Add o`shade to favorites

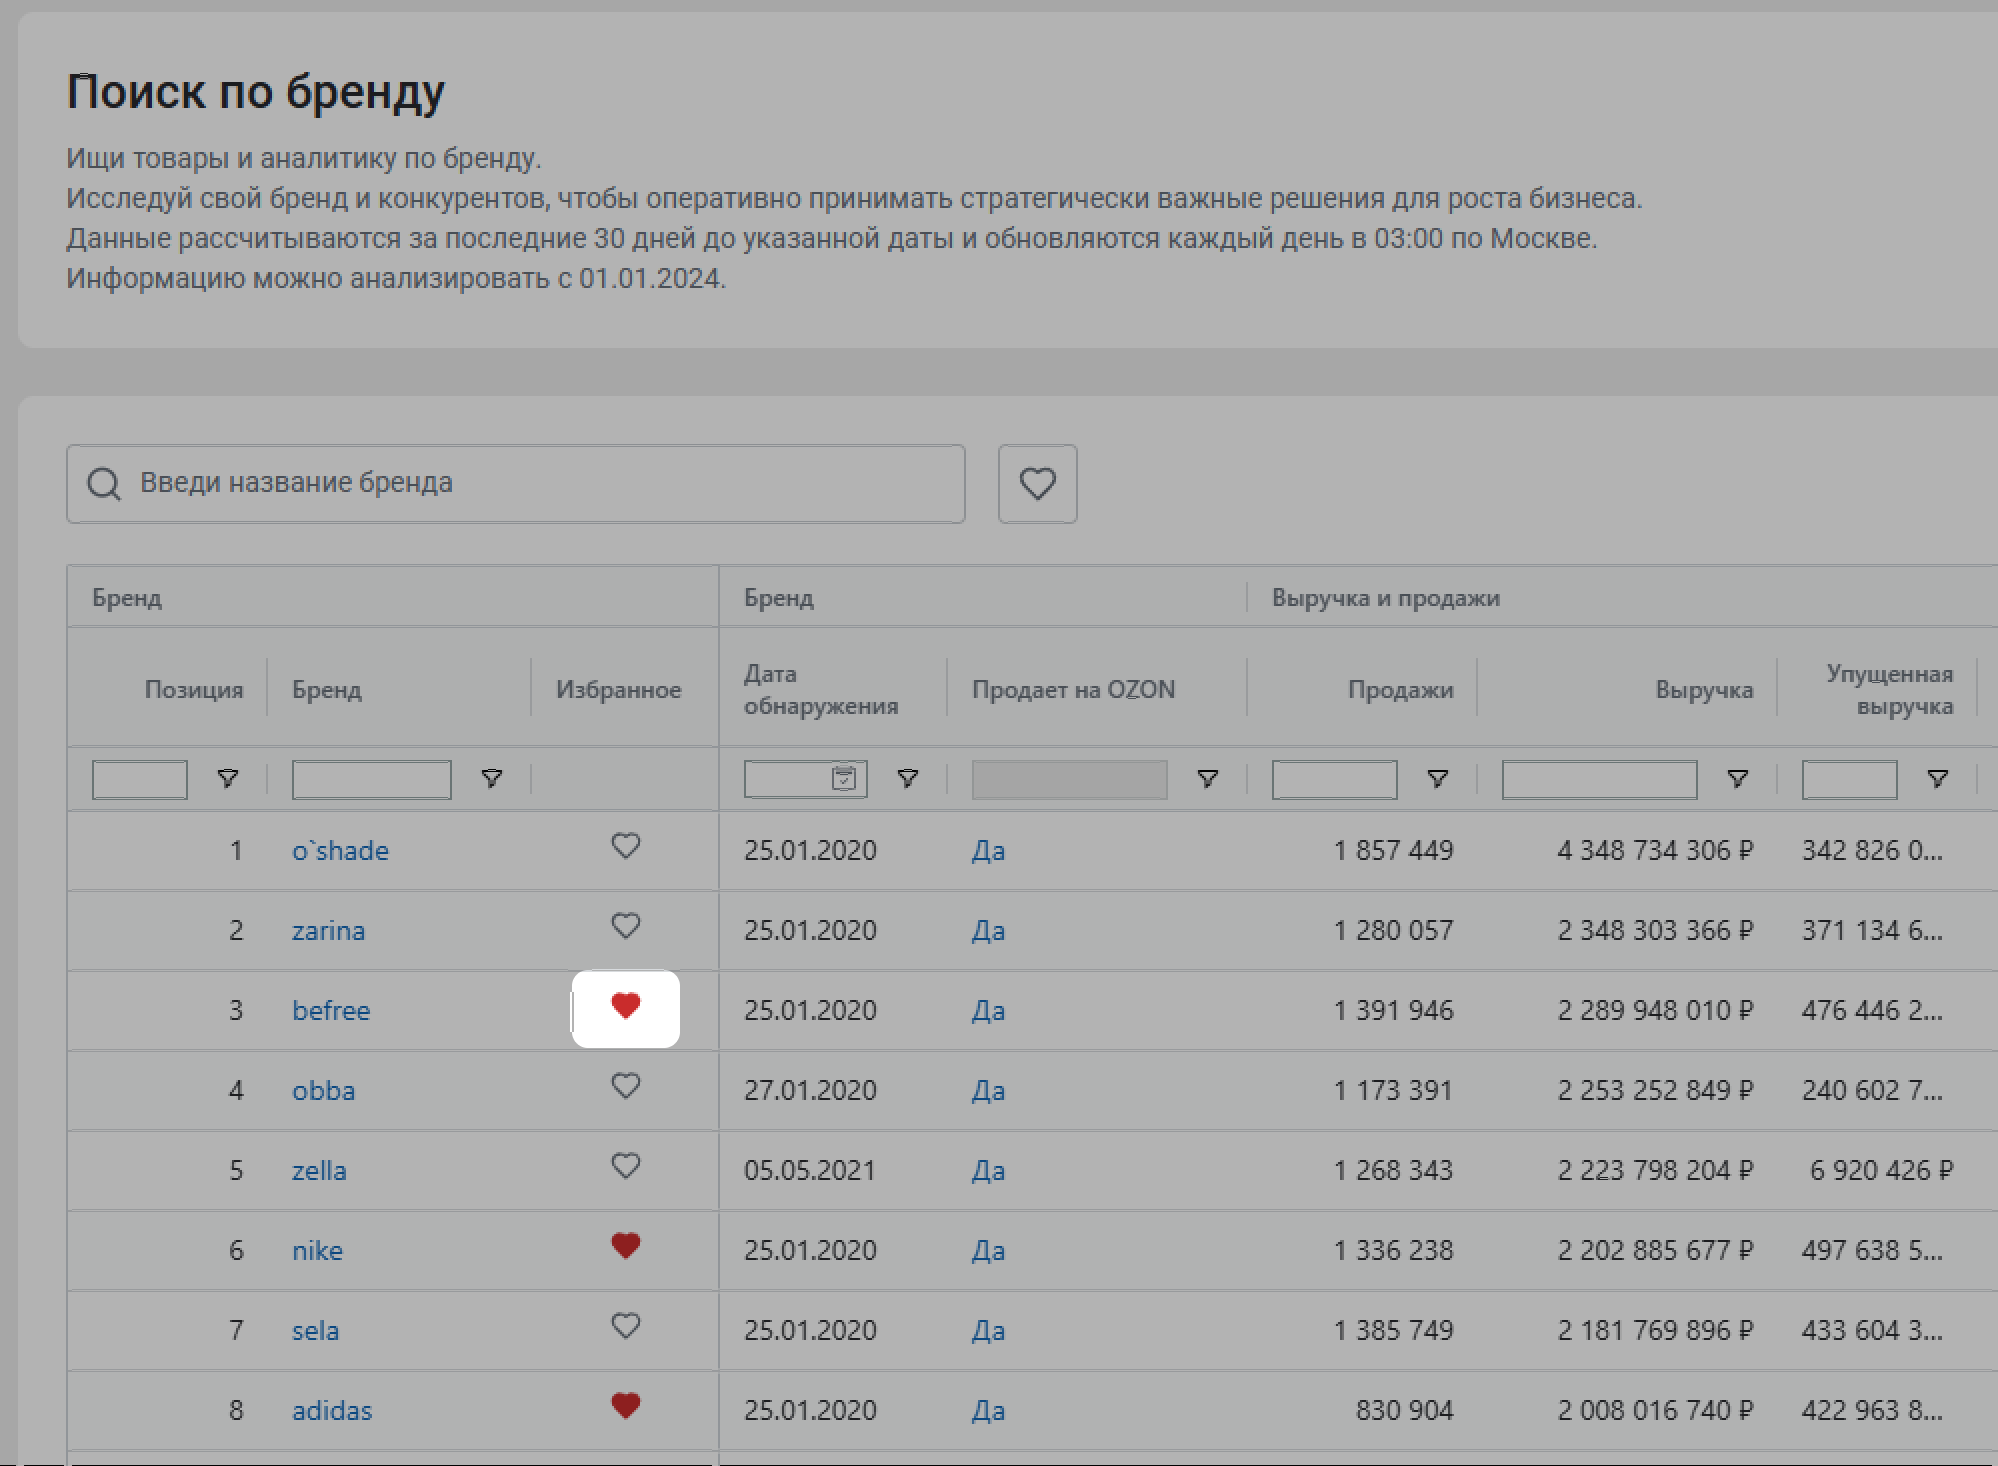[626, 846]
